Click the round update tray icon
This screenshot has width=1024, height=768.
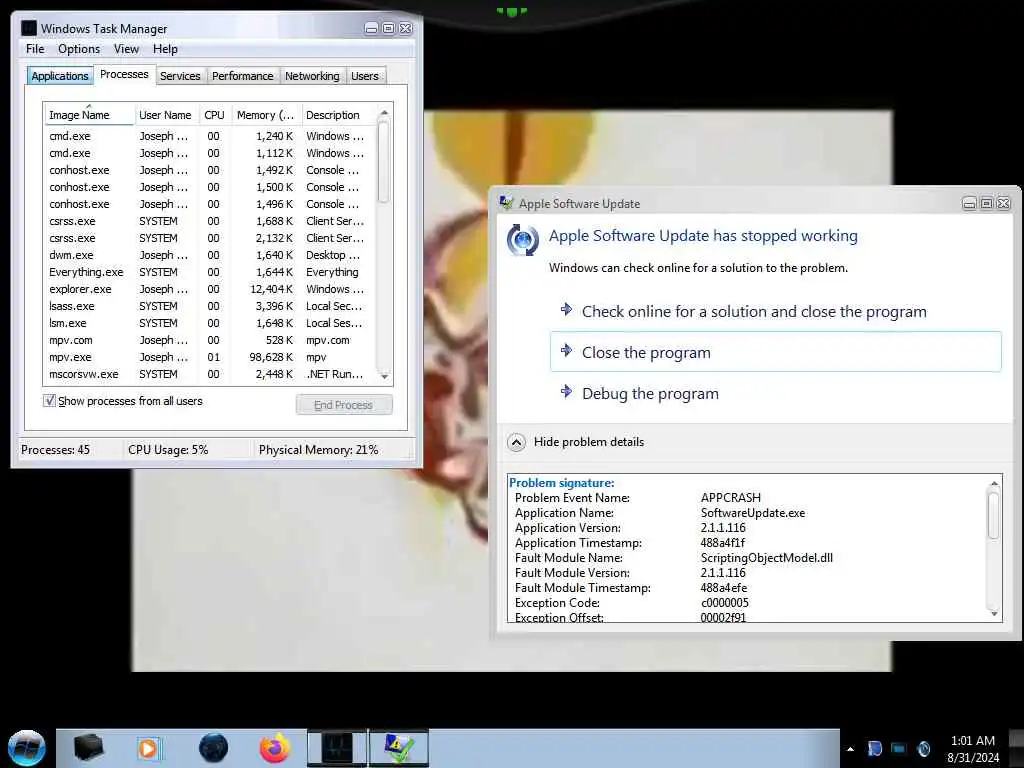[923, 749]
